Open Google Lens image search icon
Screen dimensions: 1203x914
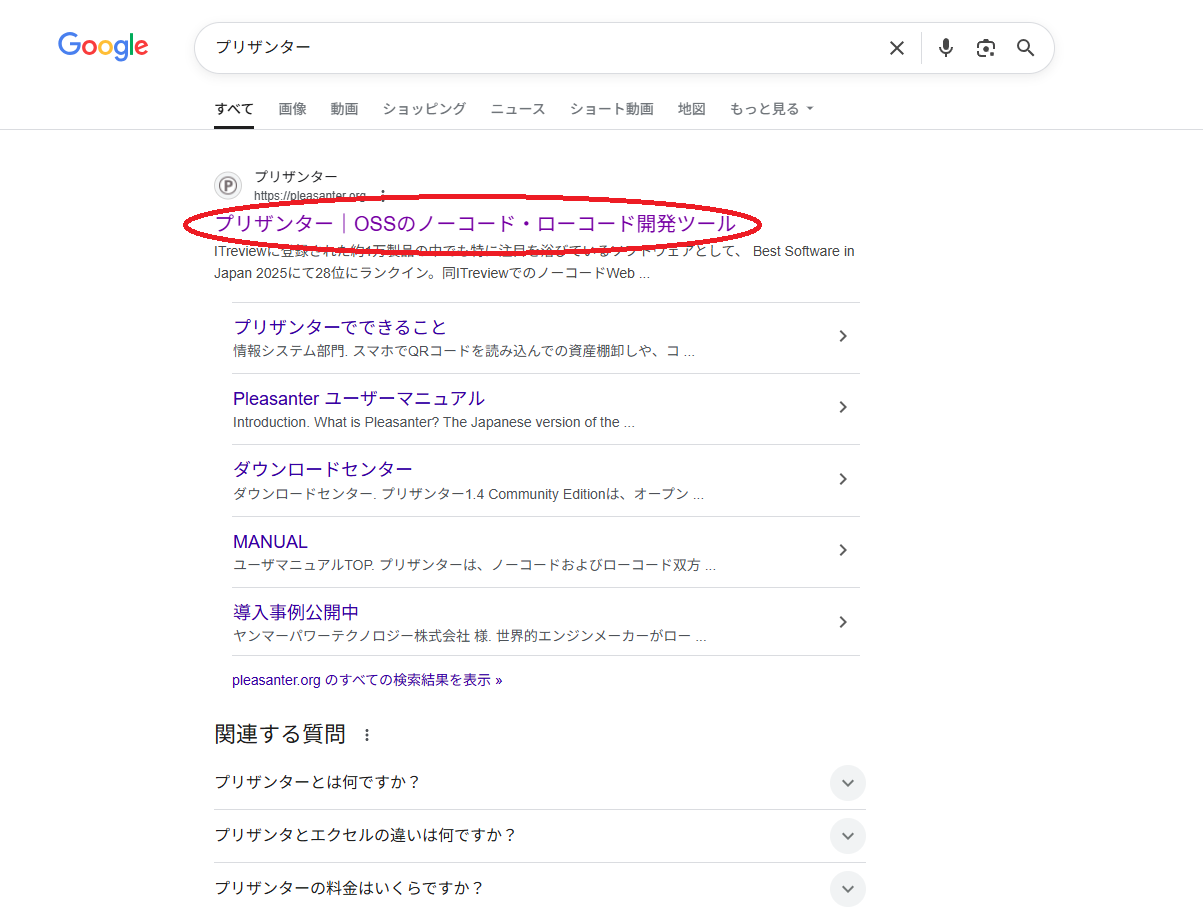click(986, 48)
